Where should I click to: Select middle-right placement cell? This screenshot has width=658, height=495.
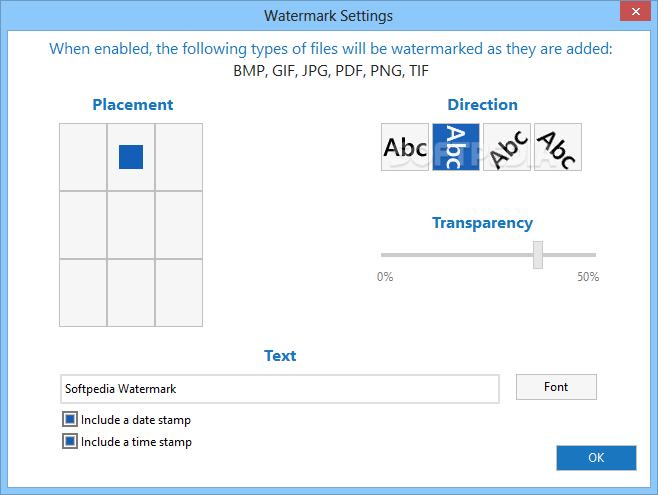179,225
